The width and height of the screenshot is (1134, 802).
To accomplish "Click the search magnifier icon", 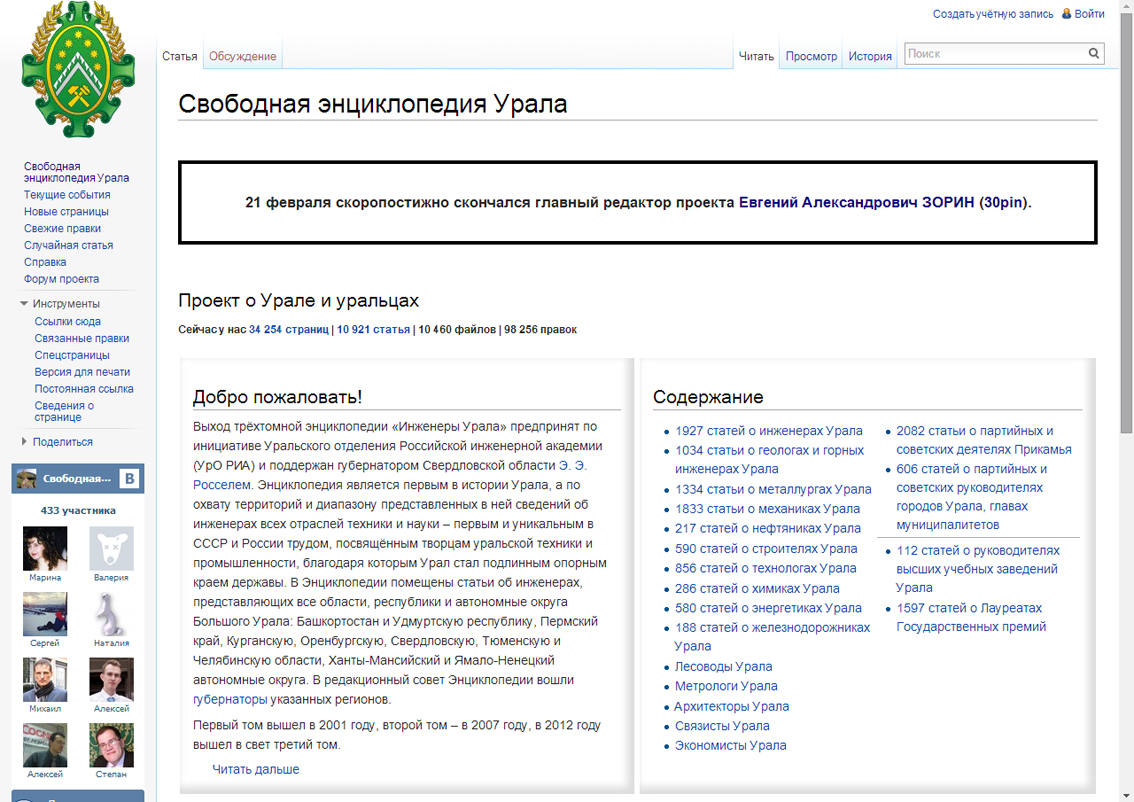I will 1094,53.
